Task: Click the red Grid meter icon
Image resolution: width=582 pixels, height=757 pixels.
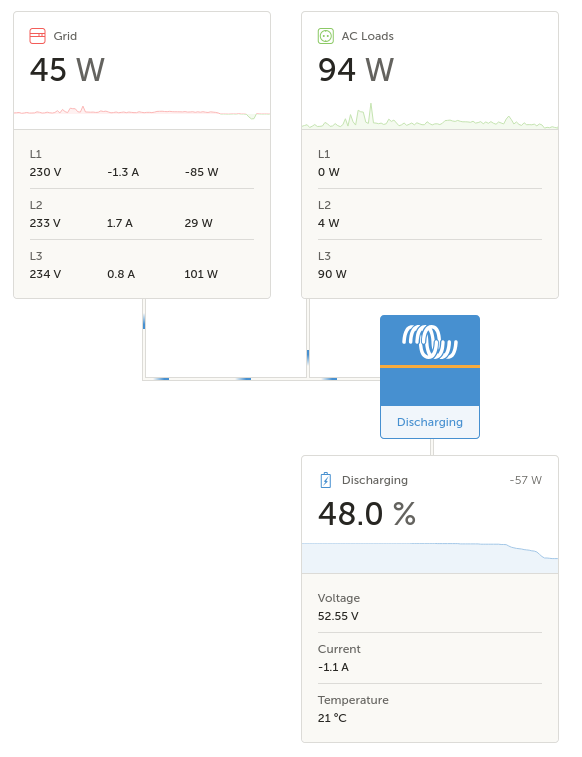Action: (38, 36)
